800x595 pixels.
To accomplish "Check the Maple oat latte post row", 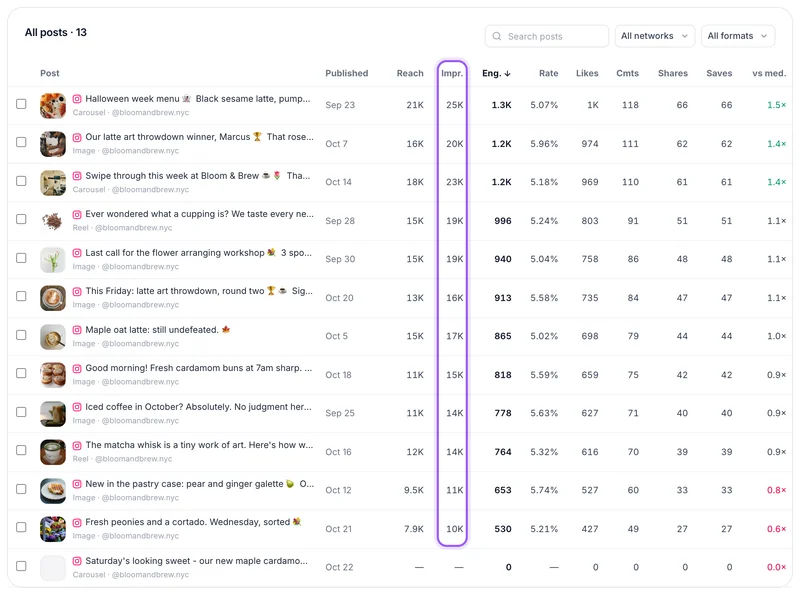I will click(21, 335).
